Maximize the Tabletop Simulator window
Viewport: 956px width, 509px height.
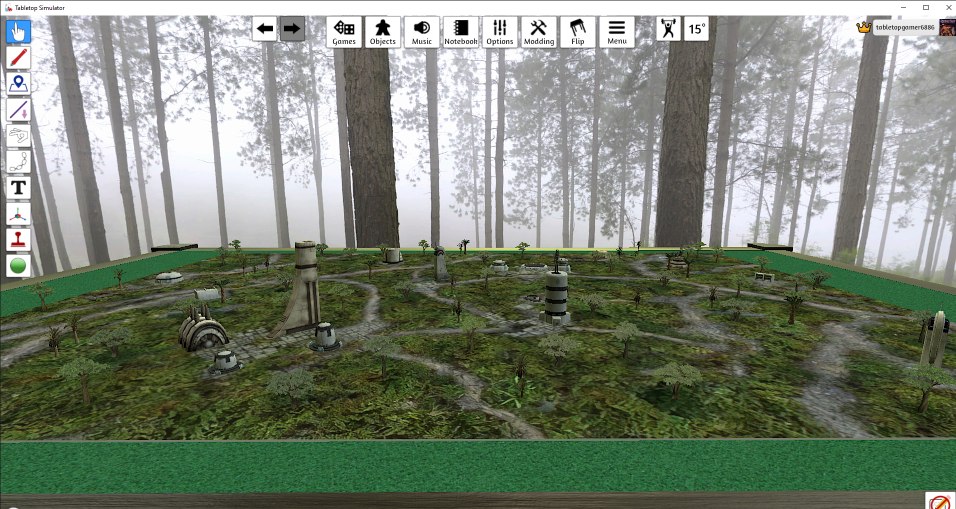click(x=926, y=7)
